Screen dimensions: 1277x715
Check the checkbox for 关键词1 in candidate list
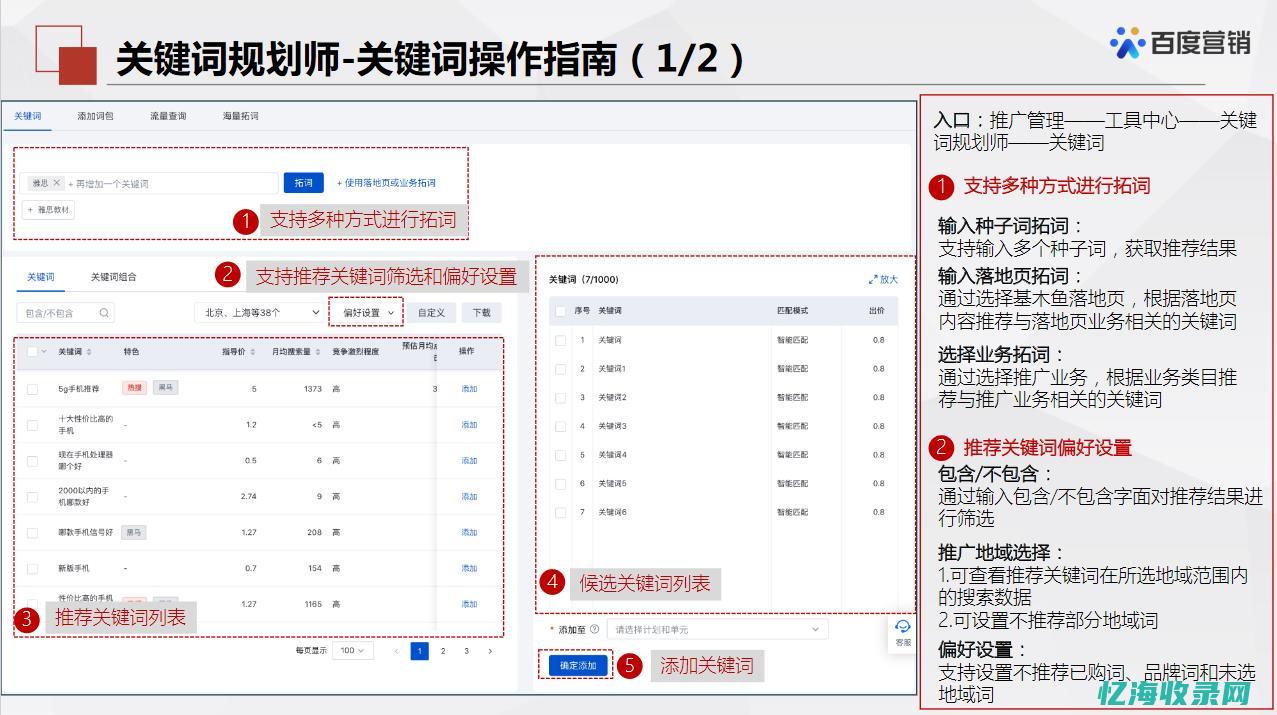pos(560,370)
